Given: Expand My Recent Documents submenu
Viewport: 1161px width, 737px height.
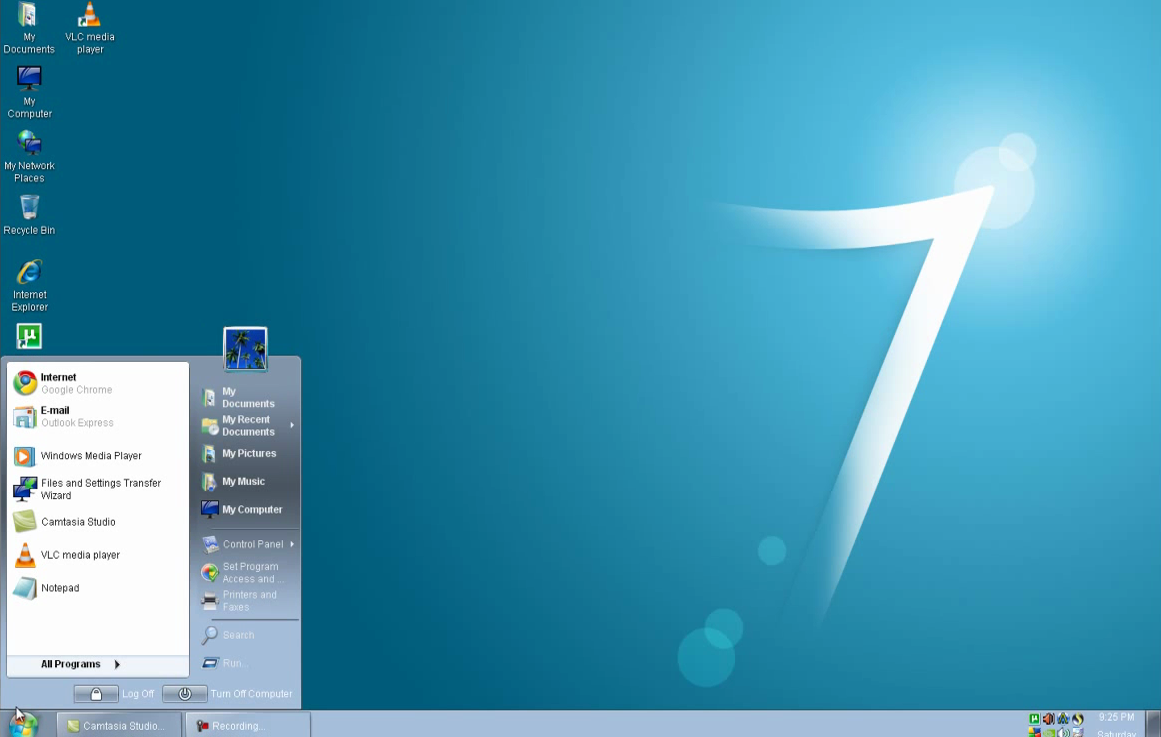Looking at the screenshot, I should click(x=248, y=425).
